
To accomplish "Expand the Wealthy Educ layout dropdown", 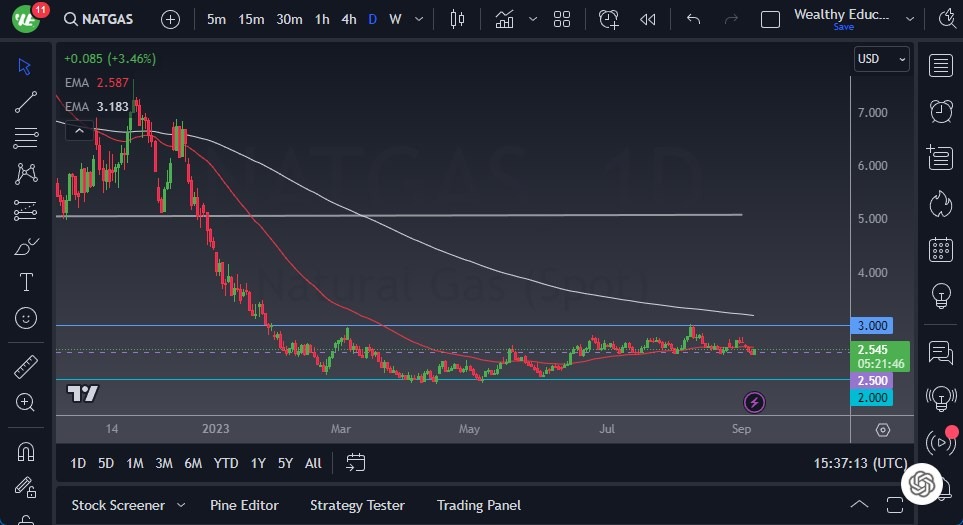I will tap(909, 19).
